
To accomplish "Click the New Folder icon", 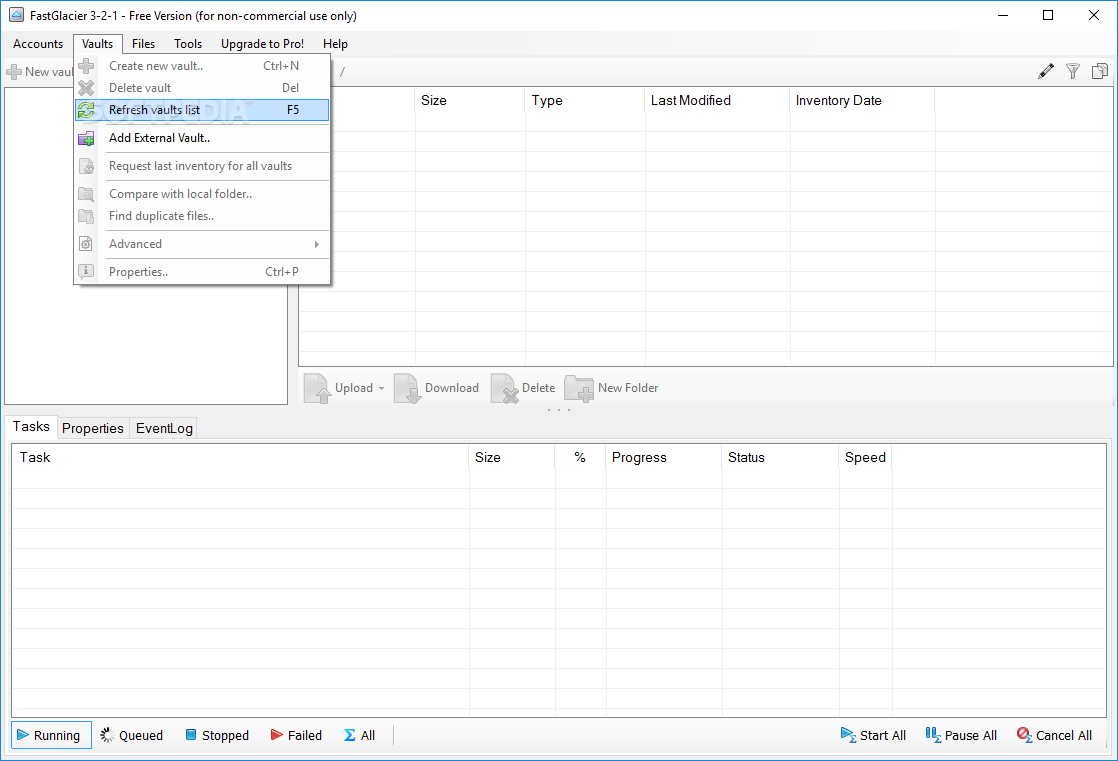I will tap(579, 389).
